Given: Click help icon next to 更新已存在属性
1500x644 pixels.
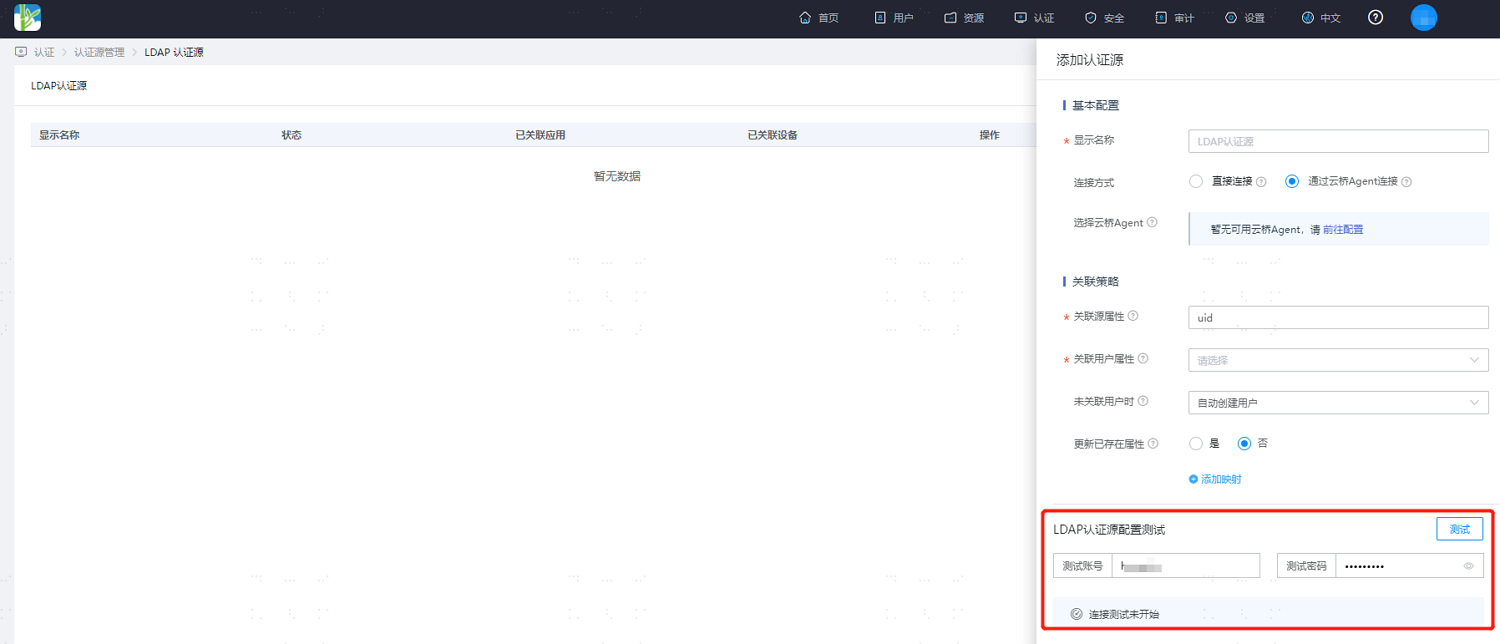Looking at the screenshot, I should pos(1154,444).
